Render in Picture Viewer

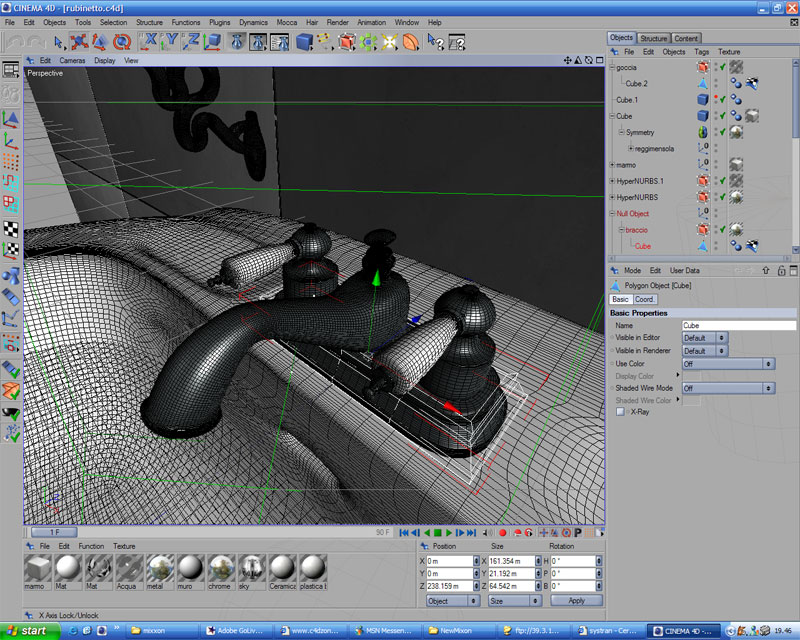(x=258, y=42)
